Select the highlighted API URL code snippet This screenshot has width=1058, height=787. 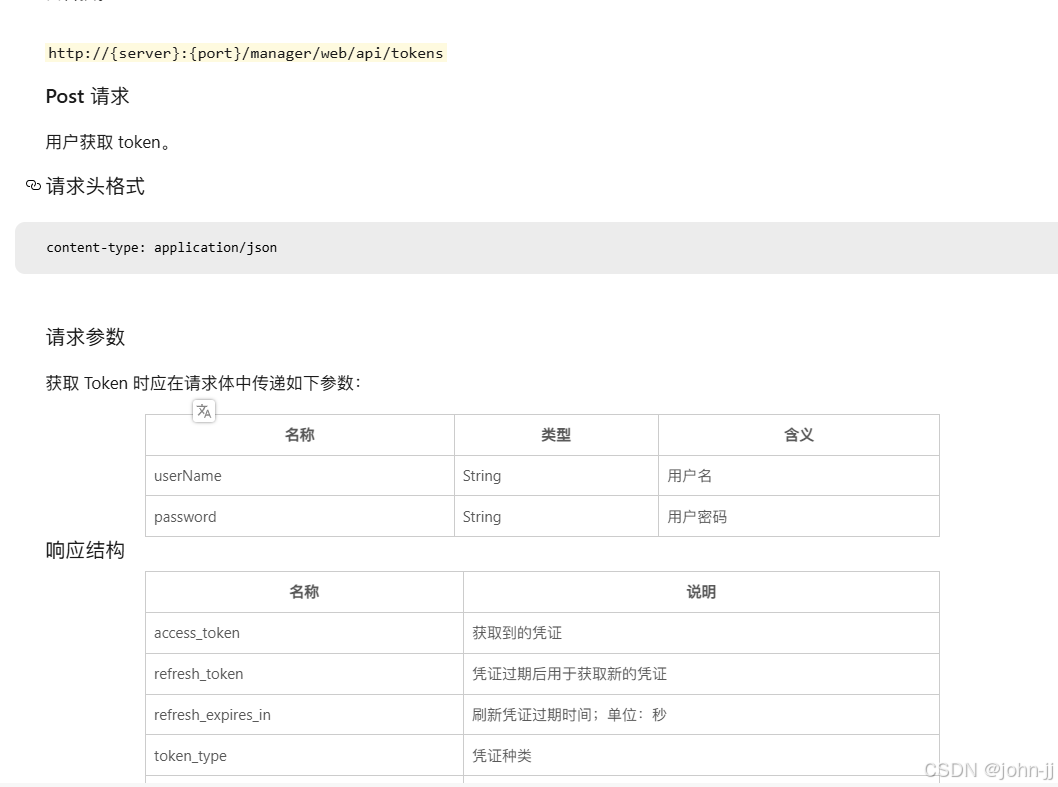(x=246, y=53)
